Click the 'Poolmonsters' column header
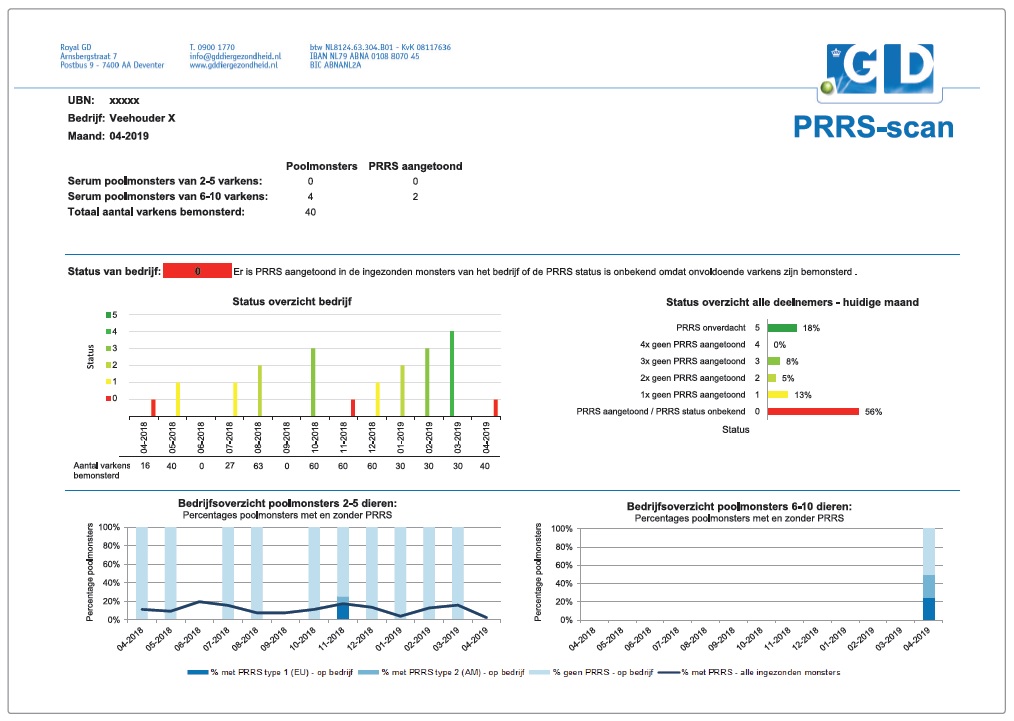 321,166
